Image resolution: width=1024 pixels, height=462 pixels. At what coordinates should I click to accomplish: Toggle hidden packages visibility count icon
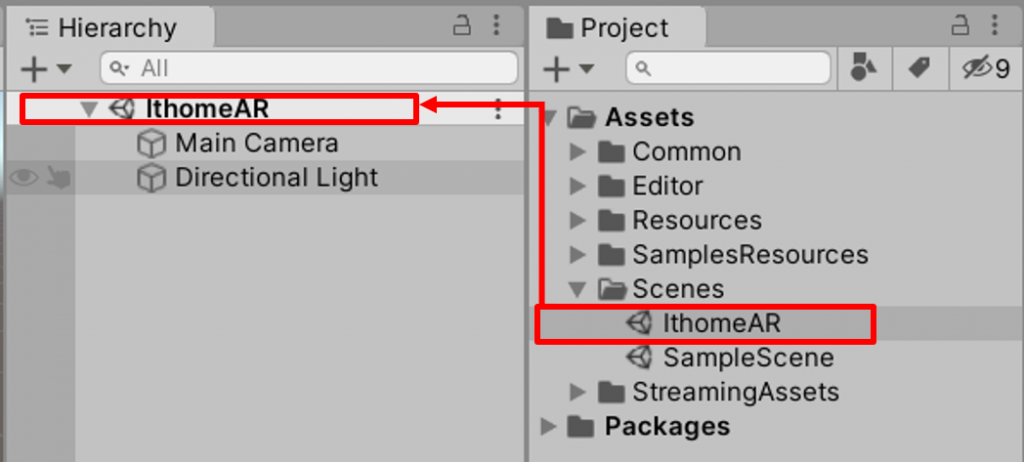coord(984,68)
